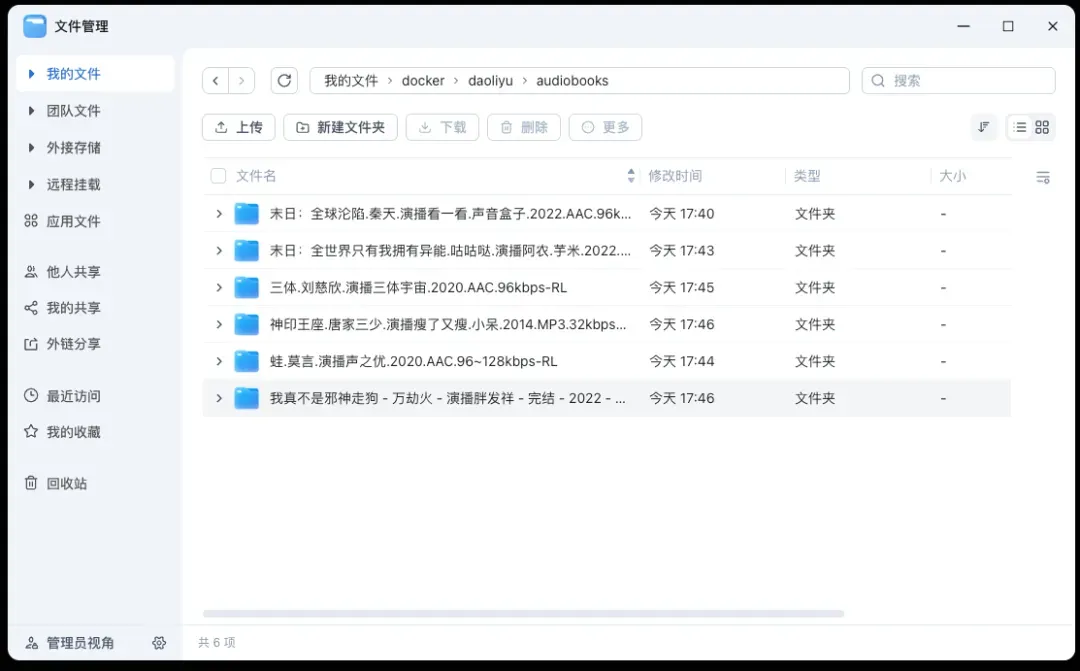Switch to grid view layout
The height and width of the screenshot is (671, 1080).
pos(1042,127)
